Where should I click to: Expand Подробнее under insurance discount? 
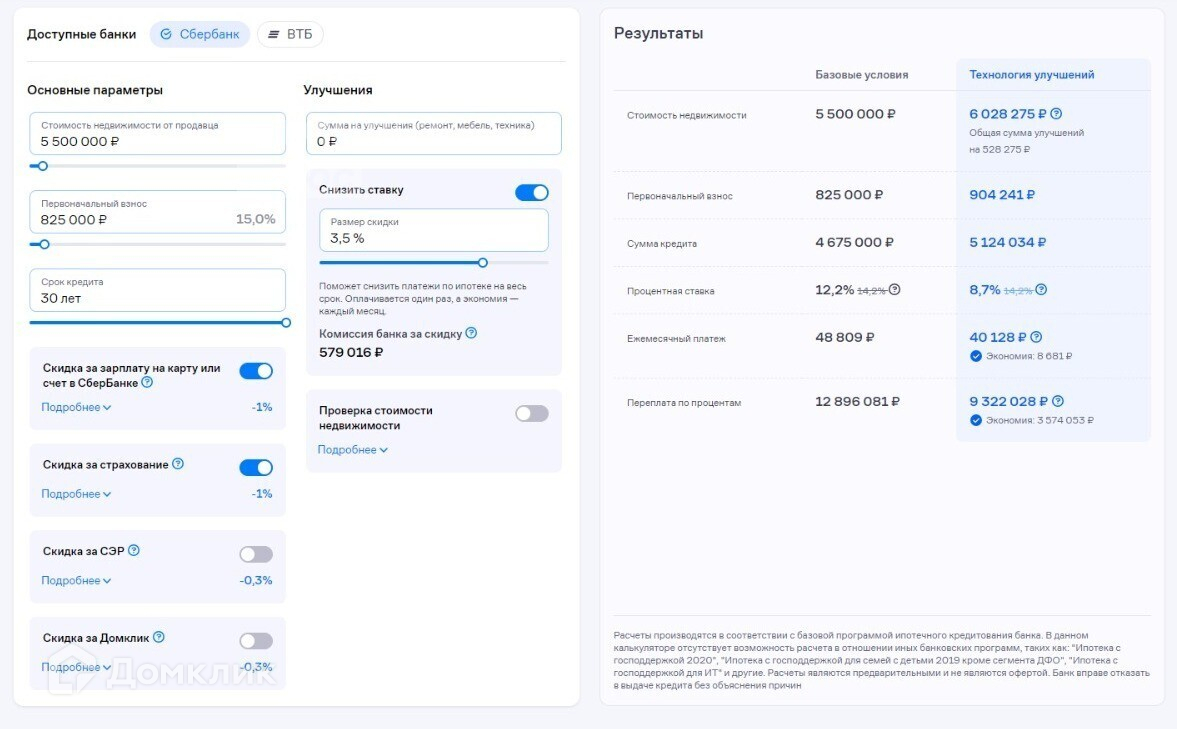click(x=76, y=494)
